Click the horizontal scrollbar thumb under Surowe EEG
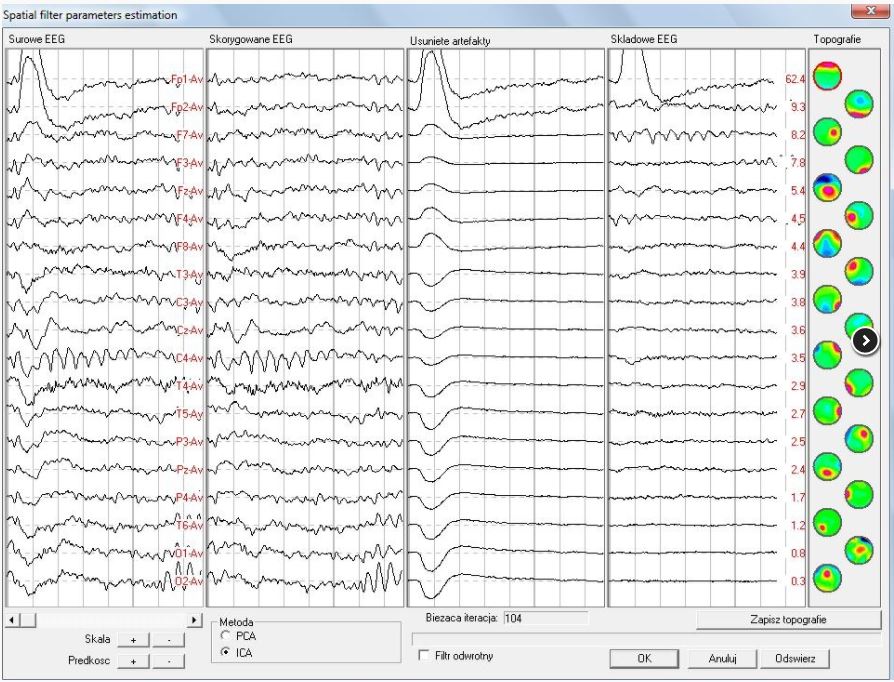Viewport: 894px width, 682px height. (x=27, y=620)
